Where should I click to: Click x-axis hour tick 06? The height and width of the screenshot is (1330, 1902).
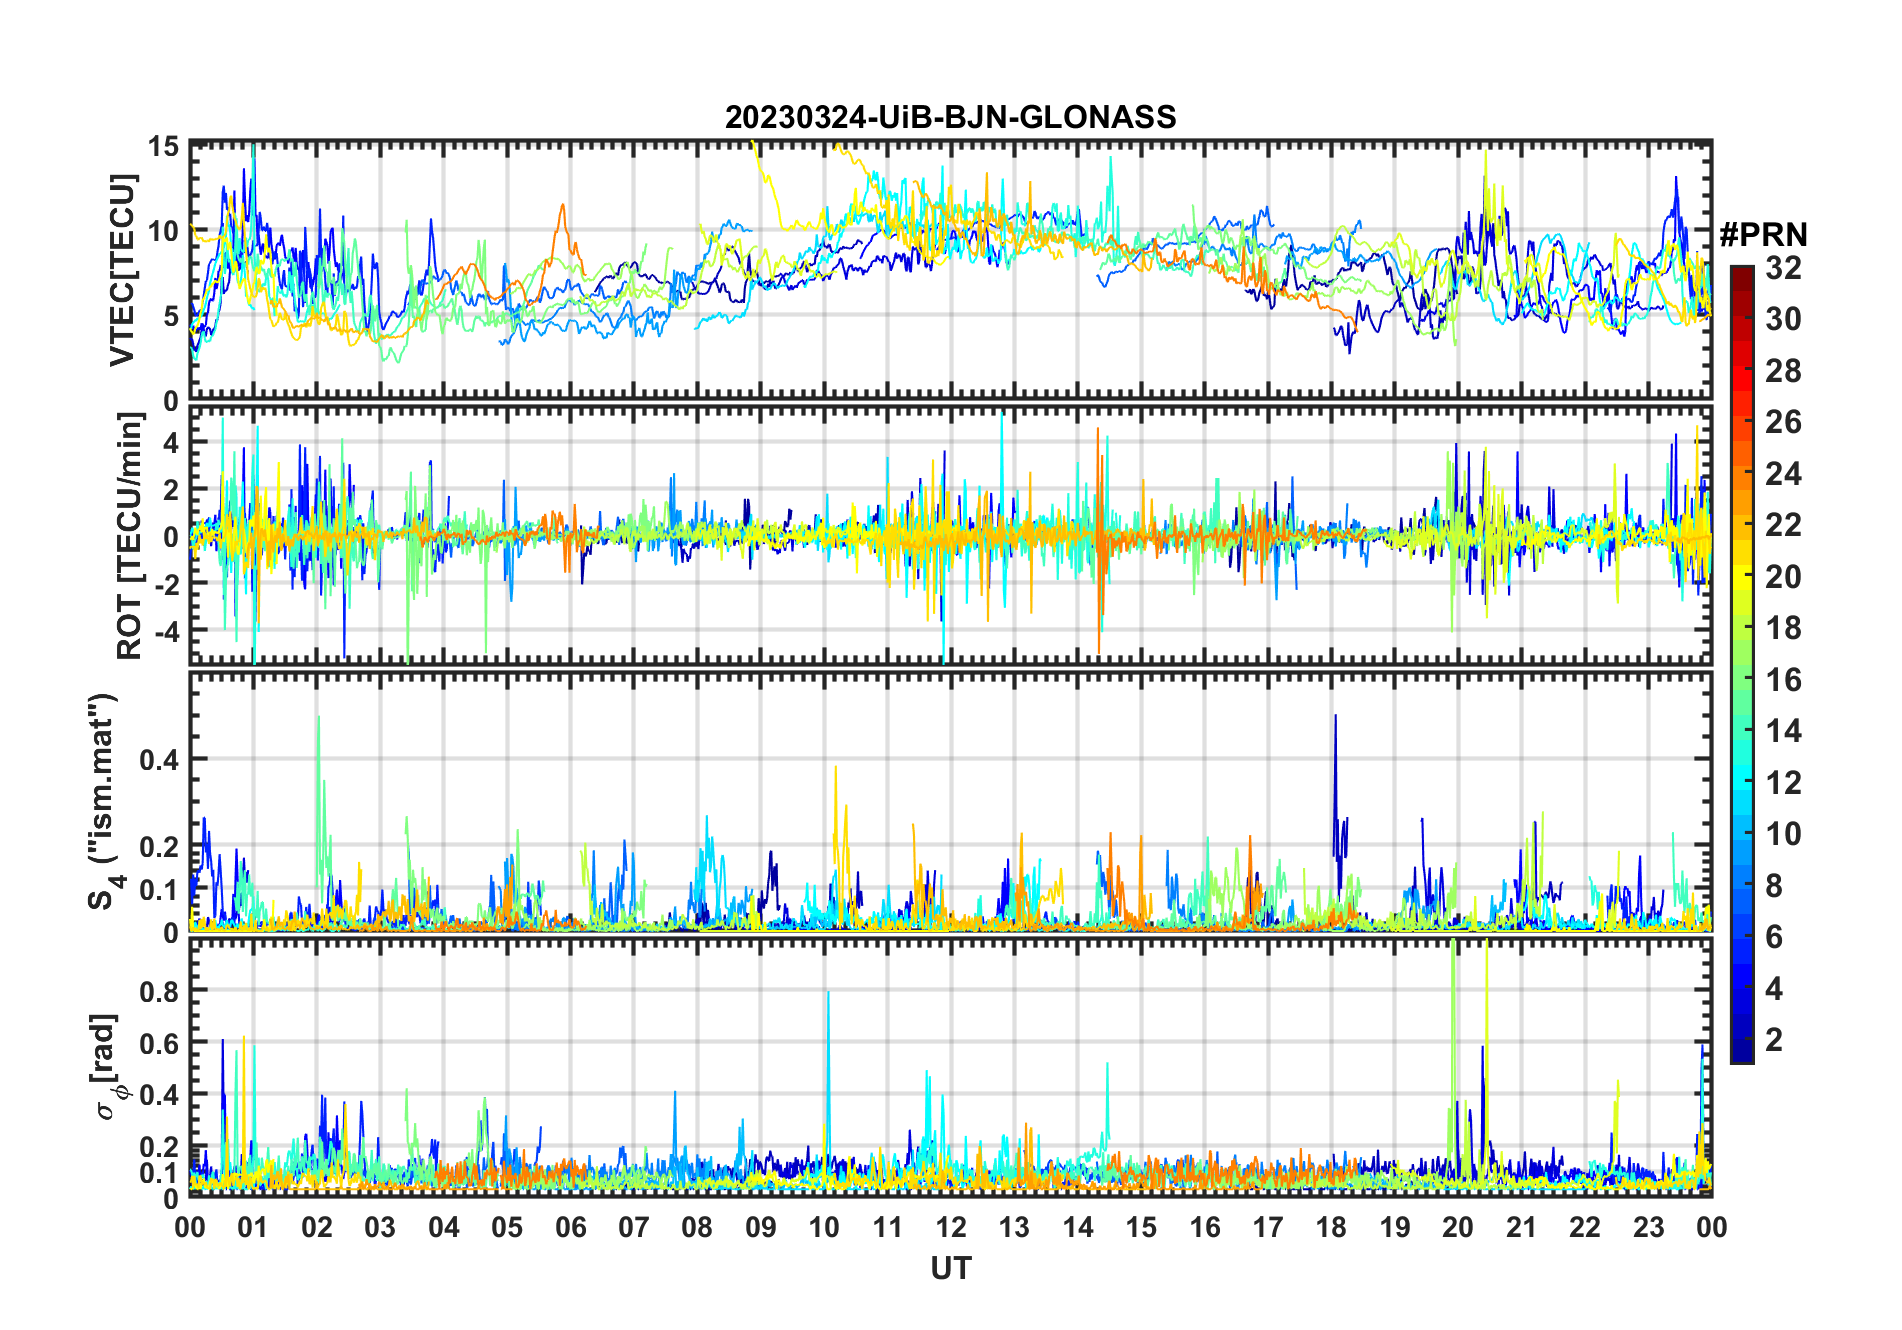coord(571,1227)
